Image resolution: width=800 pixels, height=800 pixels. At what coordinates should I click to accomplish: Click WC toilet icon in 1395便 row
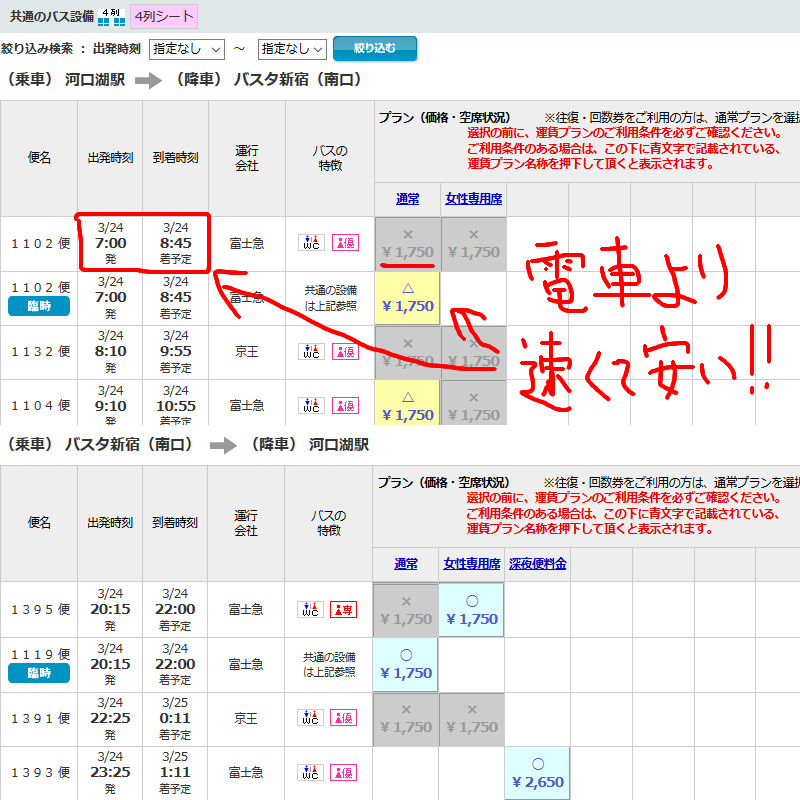[310, 609]
